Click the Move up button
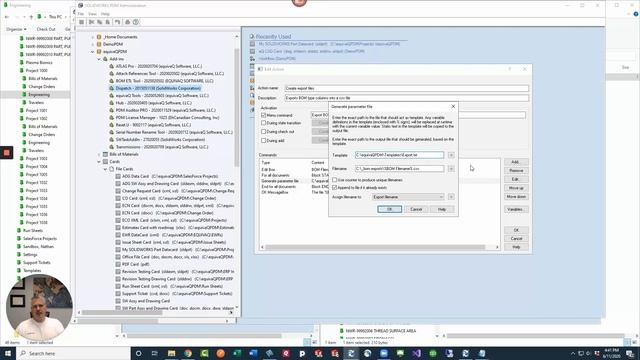 (516, 188)
